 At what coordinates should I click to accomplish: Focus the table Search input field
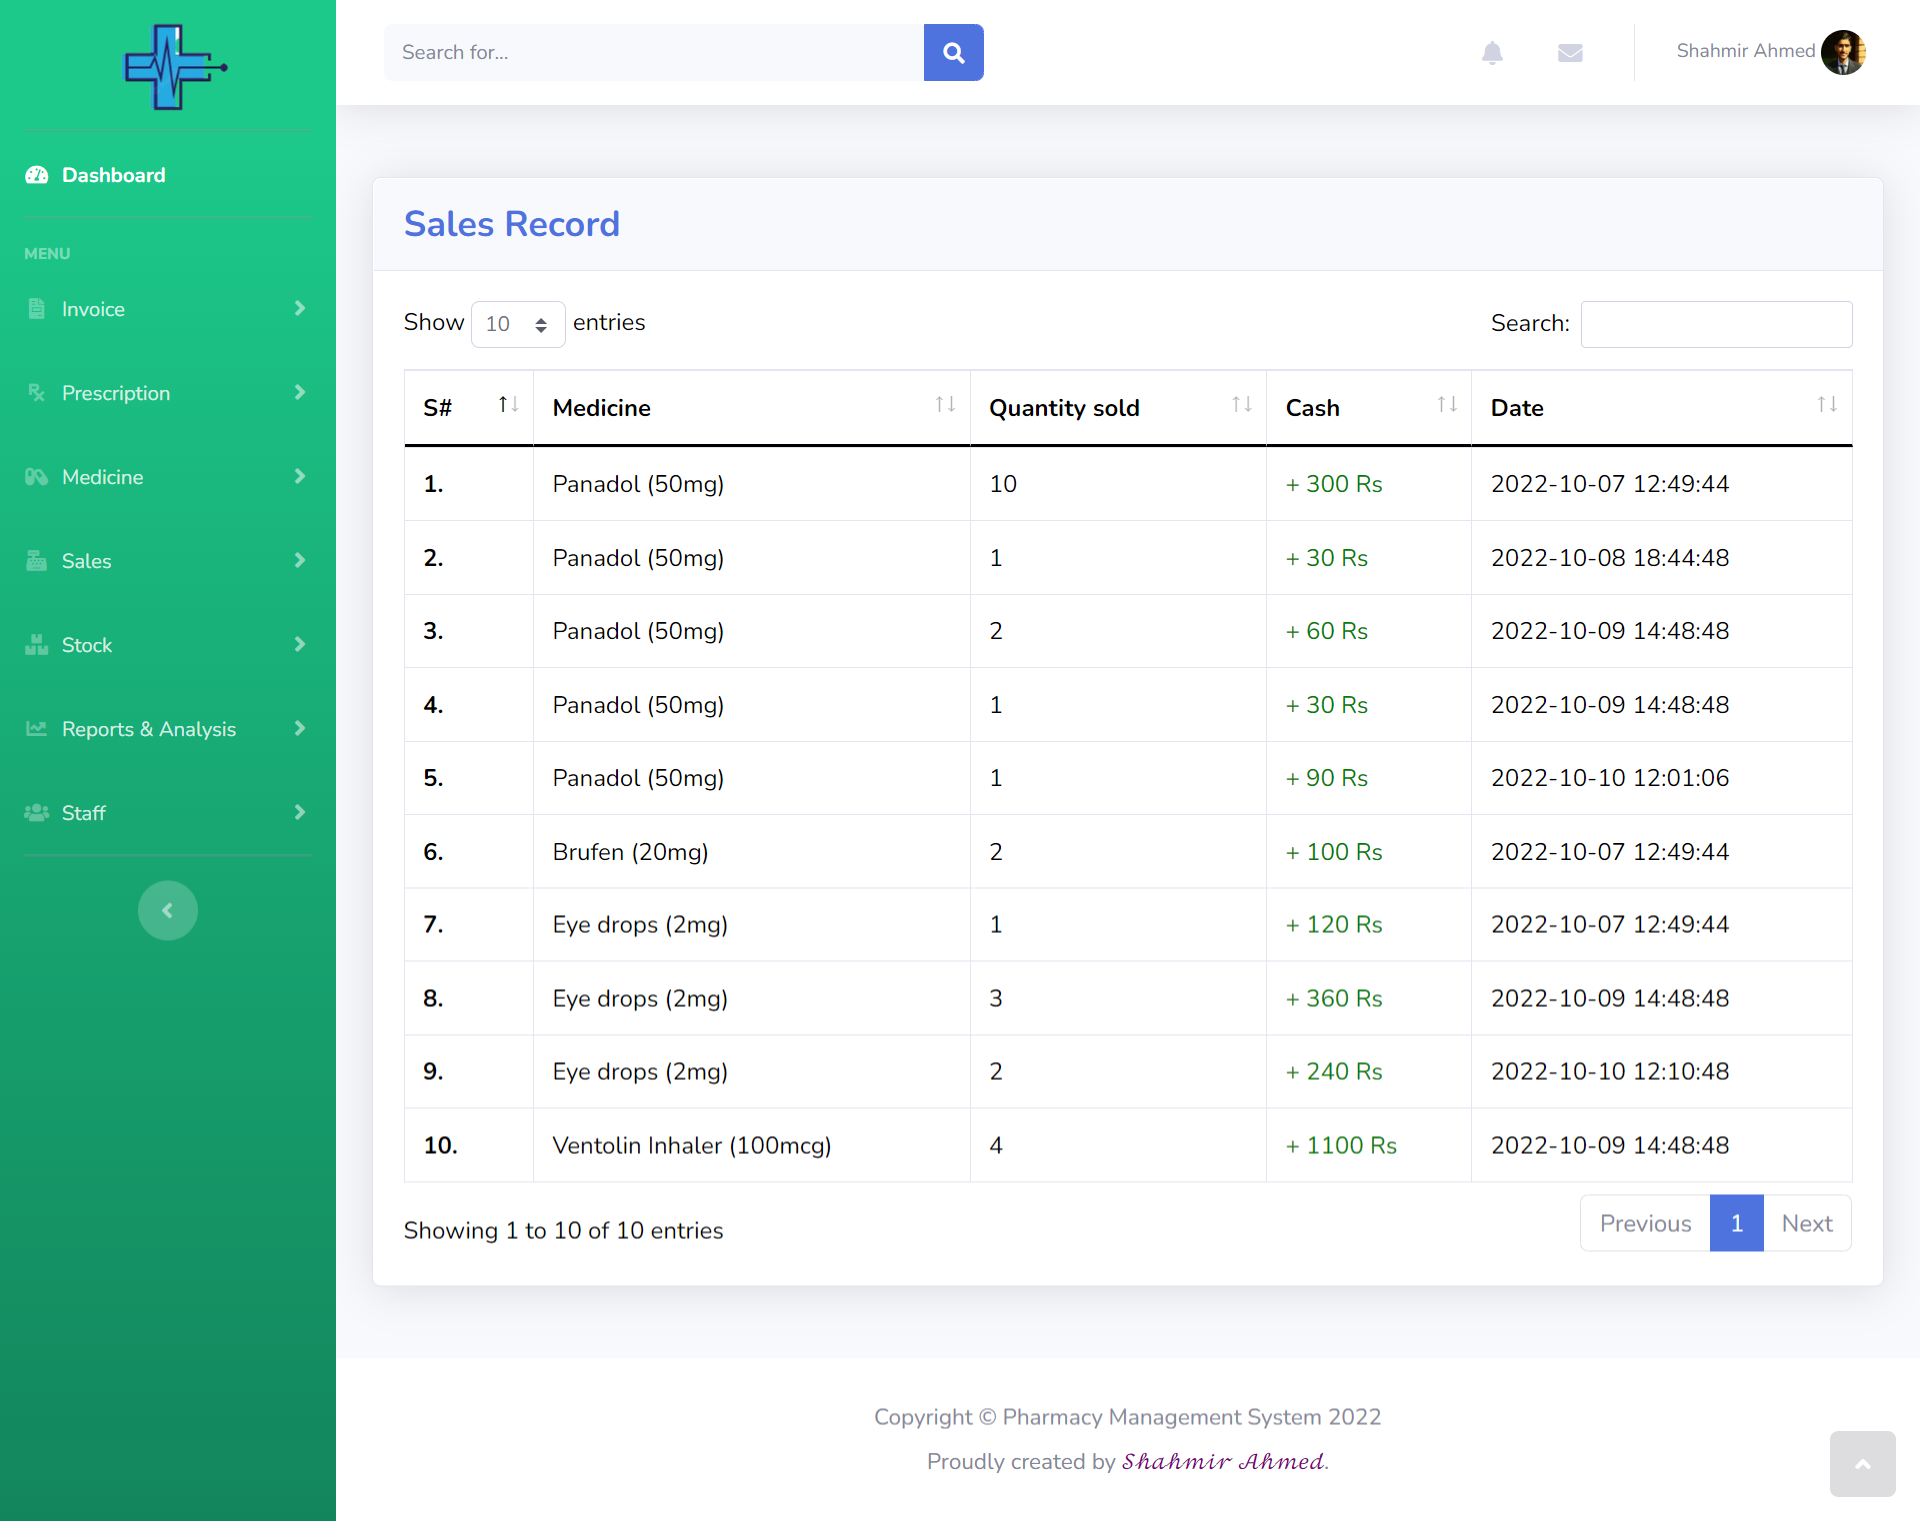pos(1716,324)
